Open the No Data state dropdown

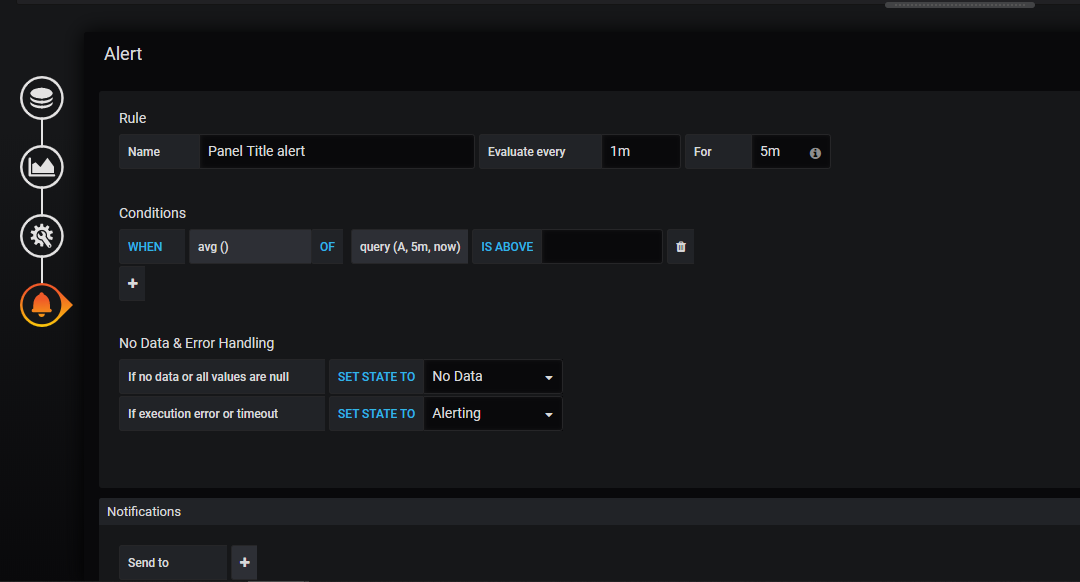click(492, 377)
